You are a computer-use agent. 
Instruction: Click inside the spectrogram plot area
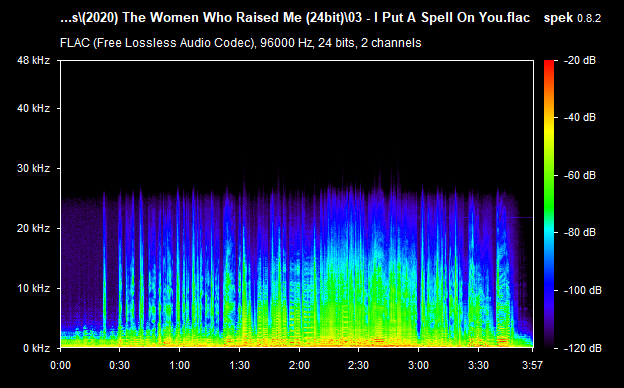click(x=297, y=204)
